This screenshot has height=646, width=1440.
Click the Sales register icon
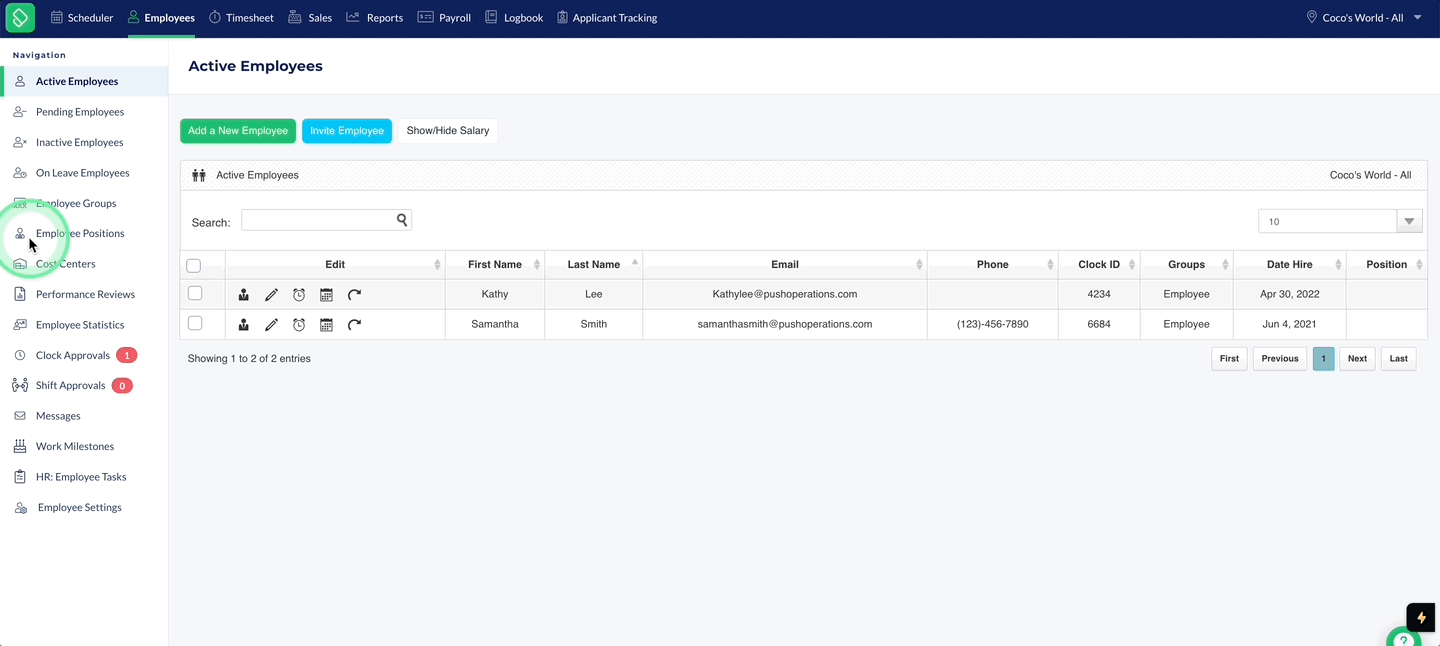click(295, 17)
